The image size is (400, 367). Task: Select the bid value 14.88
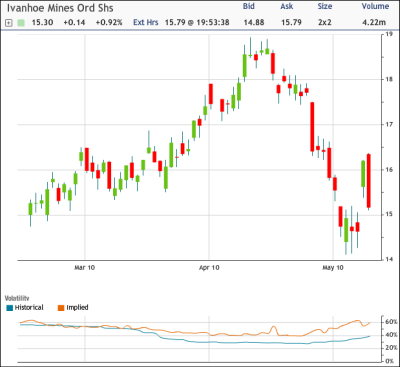[254, 23]
